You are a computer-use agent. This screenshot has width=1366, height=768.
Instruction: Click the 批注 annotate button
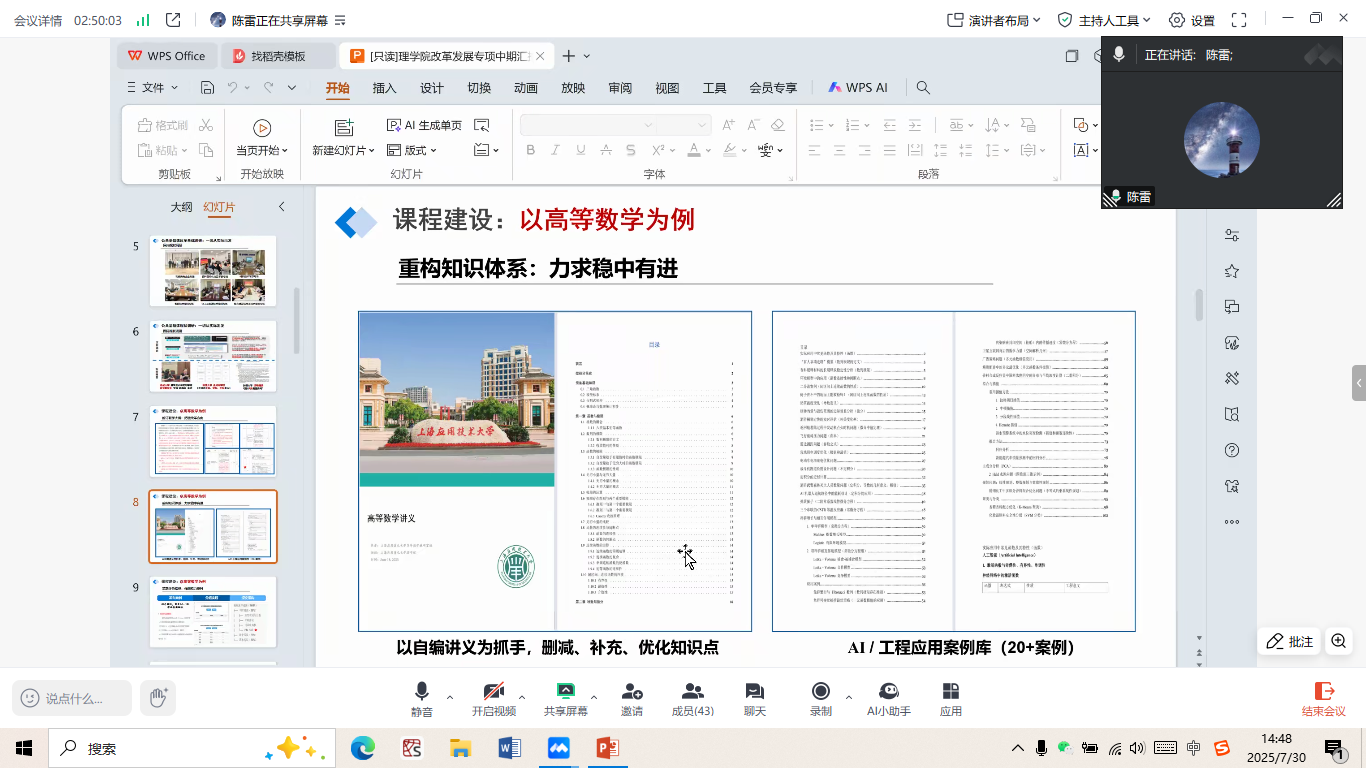tap(1289, 642)
